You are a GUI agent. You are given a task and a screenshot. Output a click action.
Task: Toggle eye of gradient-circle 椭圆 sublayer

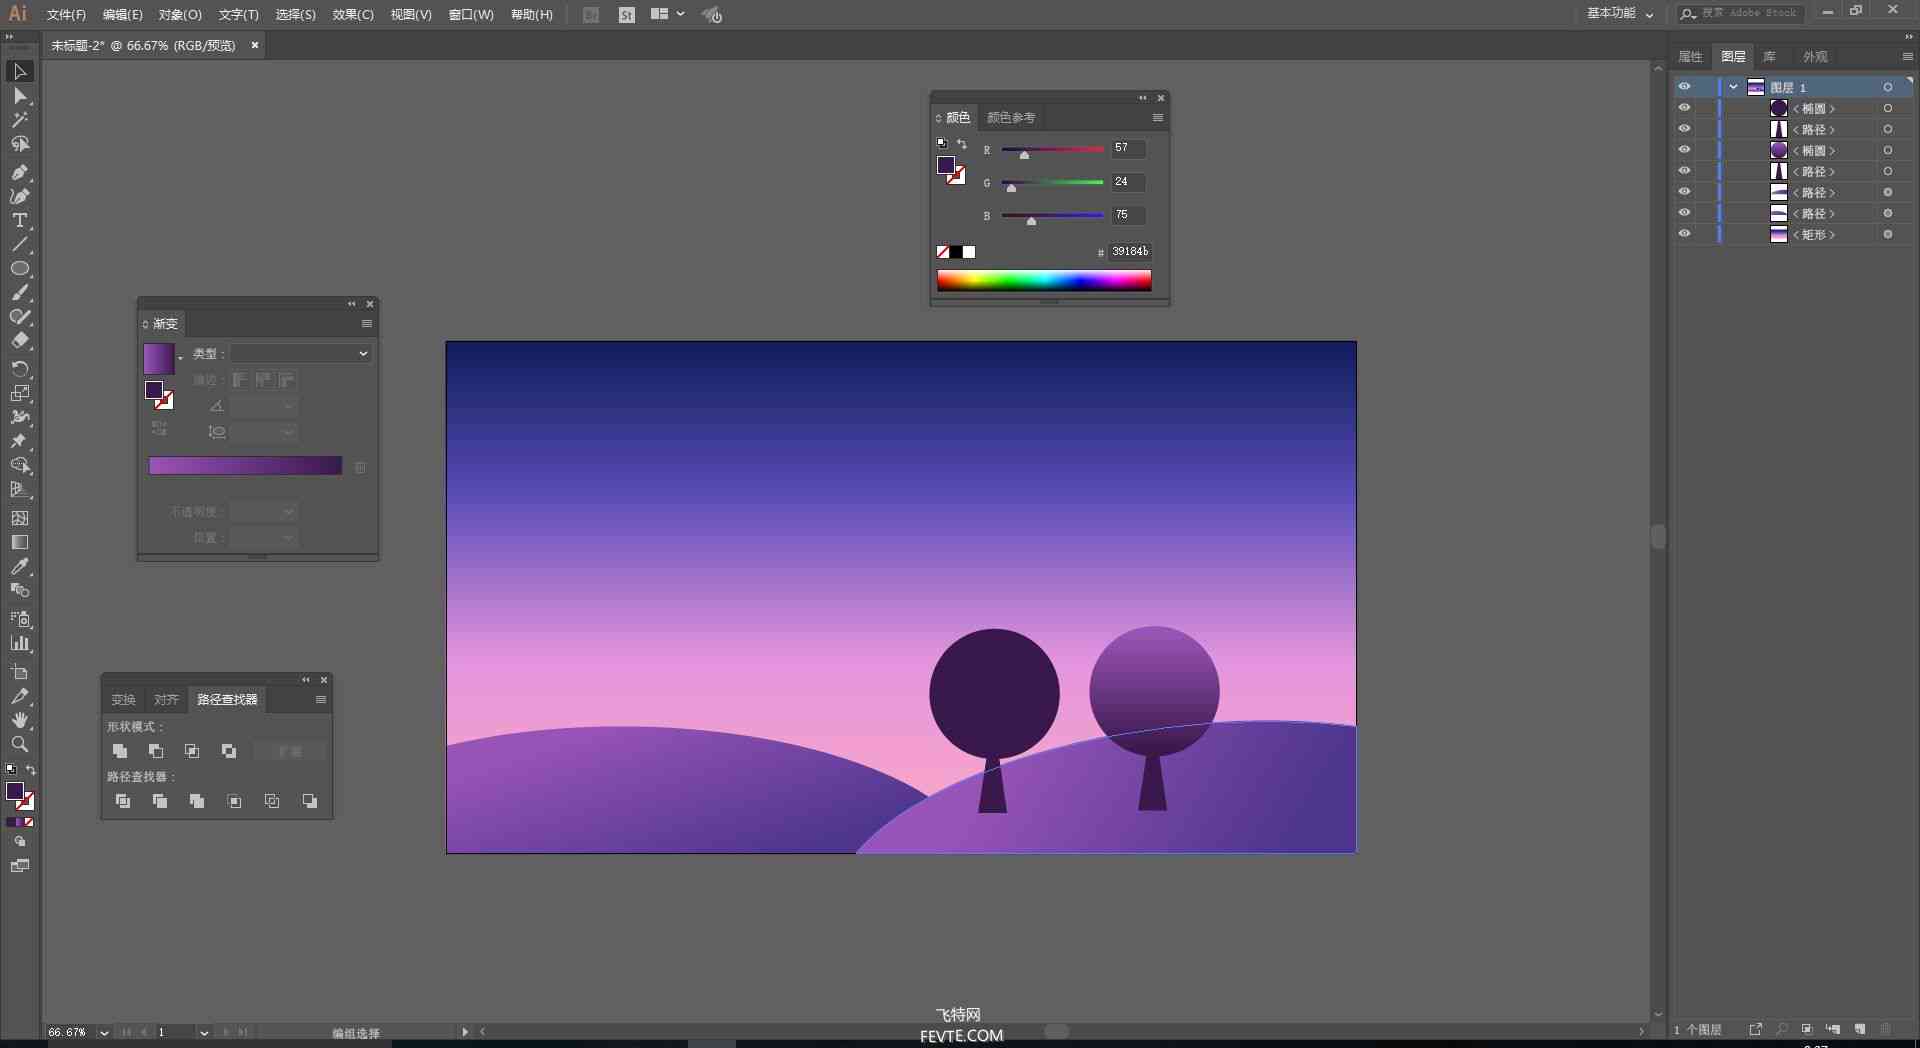click(1684, 150)
